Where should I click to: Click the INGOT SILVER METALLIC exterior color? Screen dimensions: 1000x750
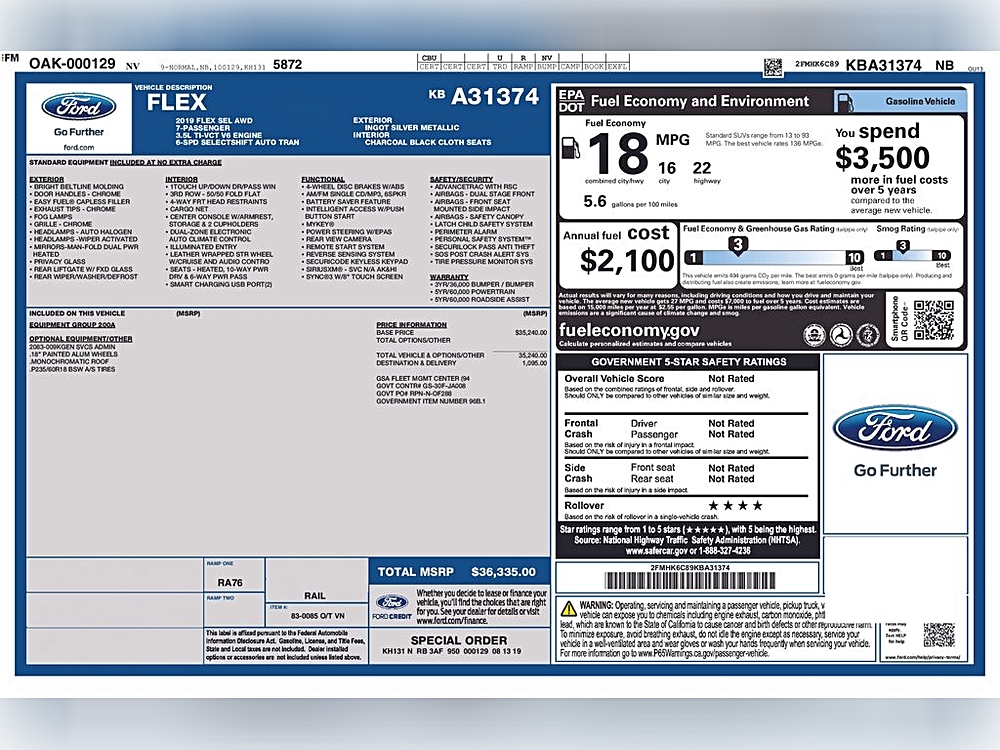click(412, 128)
